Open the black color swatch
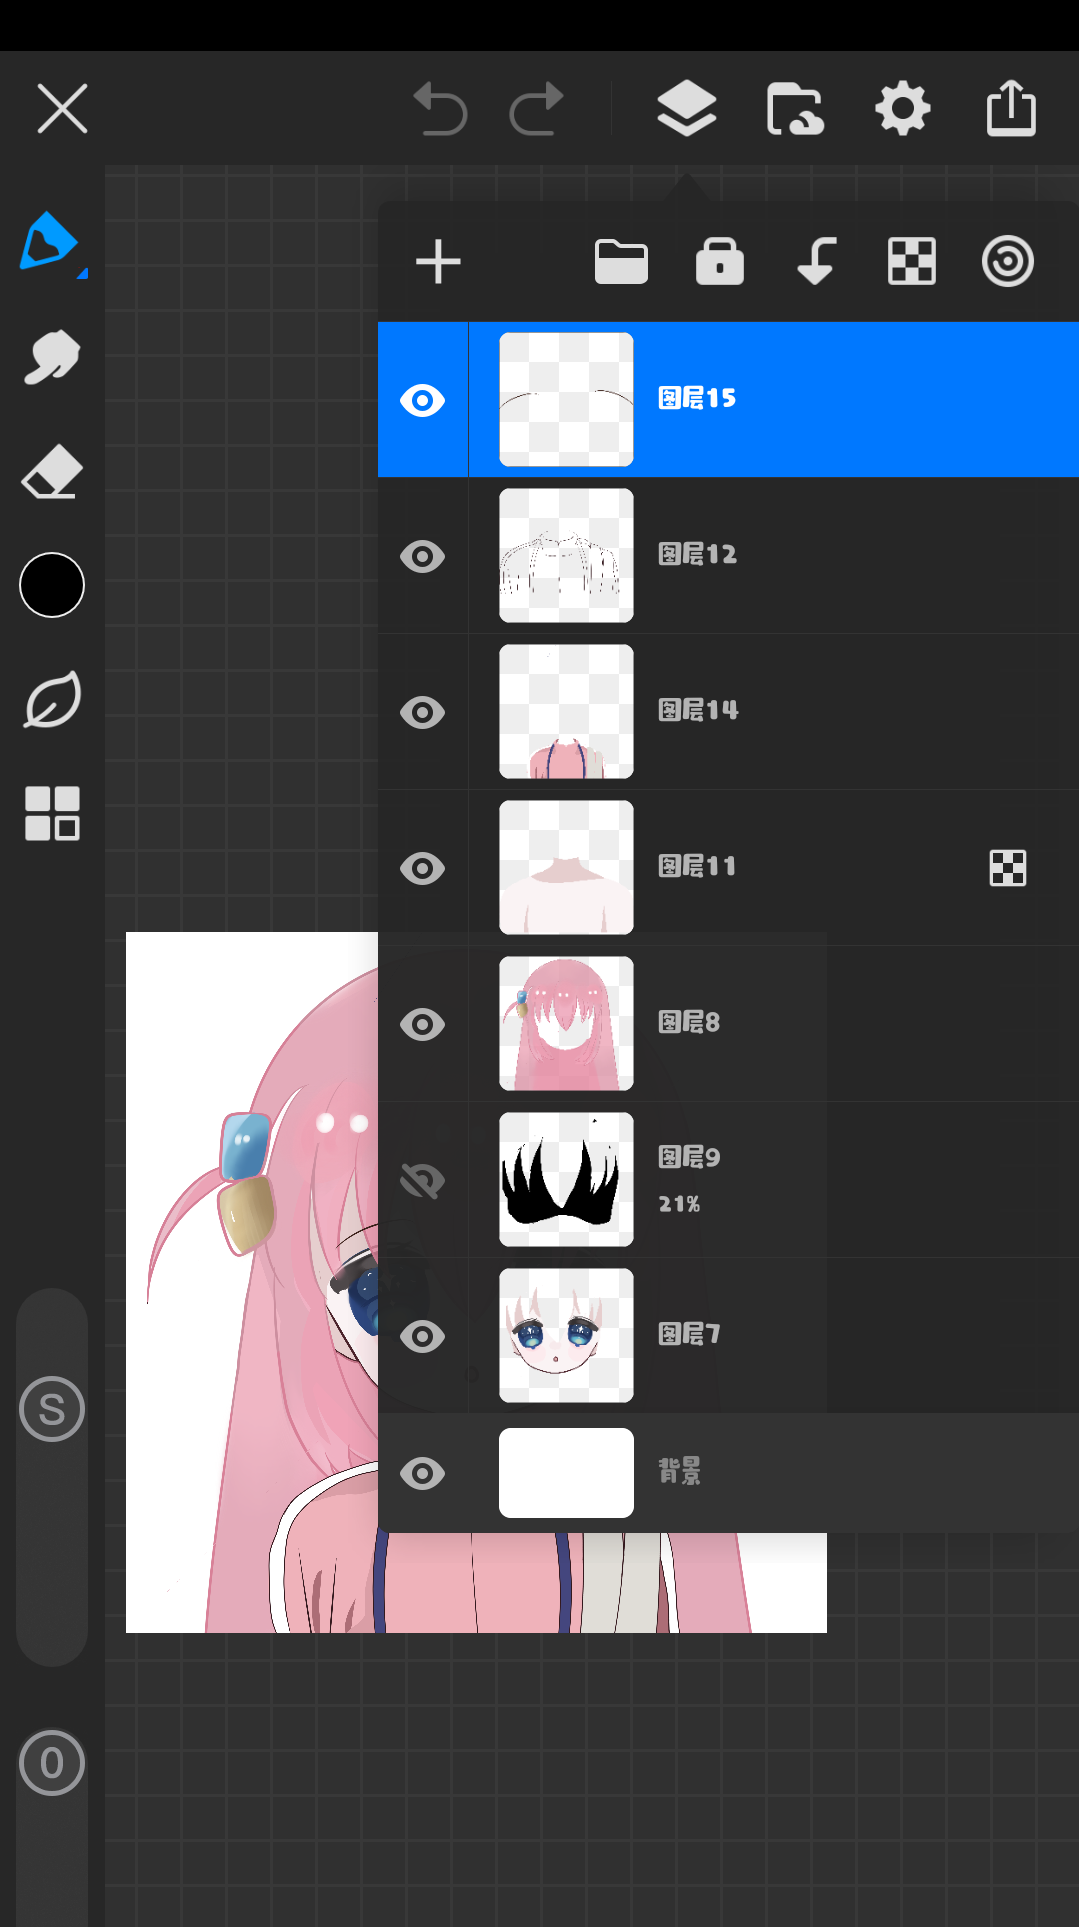The image size is (1079, 1927). click(x=52, y=585)
